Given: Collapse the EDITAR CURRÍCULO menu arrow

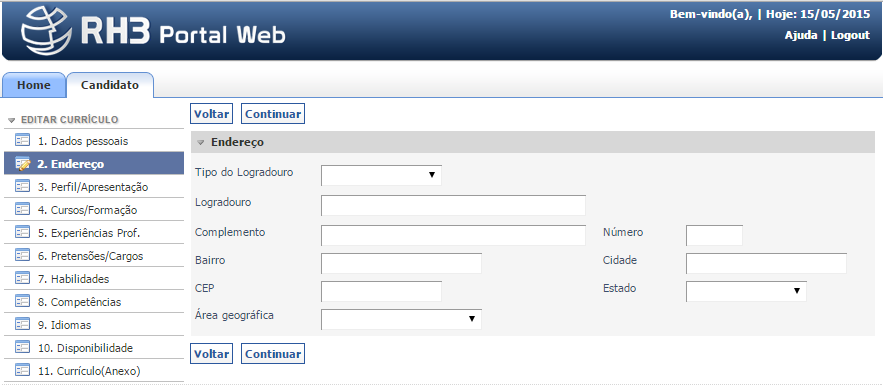Looking at the screenshot, I should click(x=11, y=120).
